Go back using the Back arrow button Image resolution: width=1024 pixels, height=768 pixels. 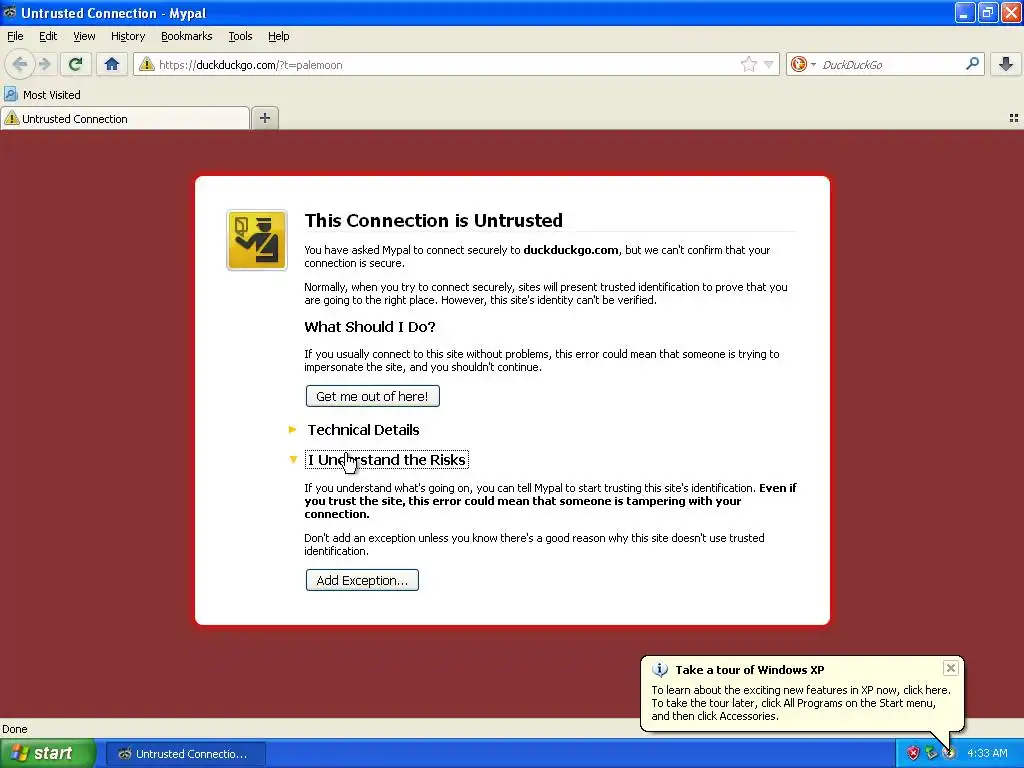pos(20,64)
